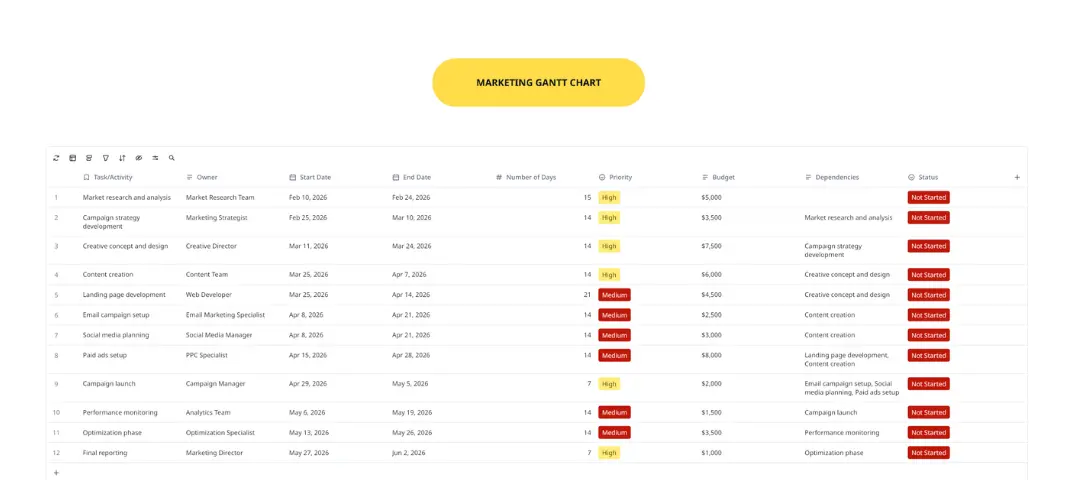Click the Not Started status for Final reporting
Screen dimensions: 1080x480
pos(928,453)
